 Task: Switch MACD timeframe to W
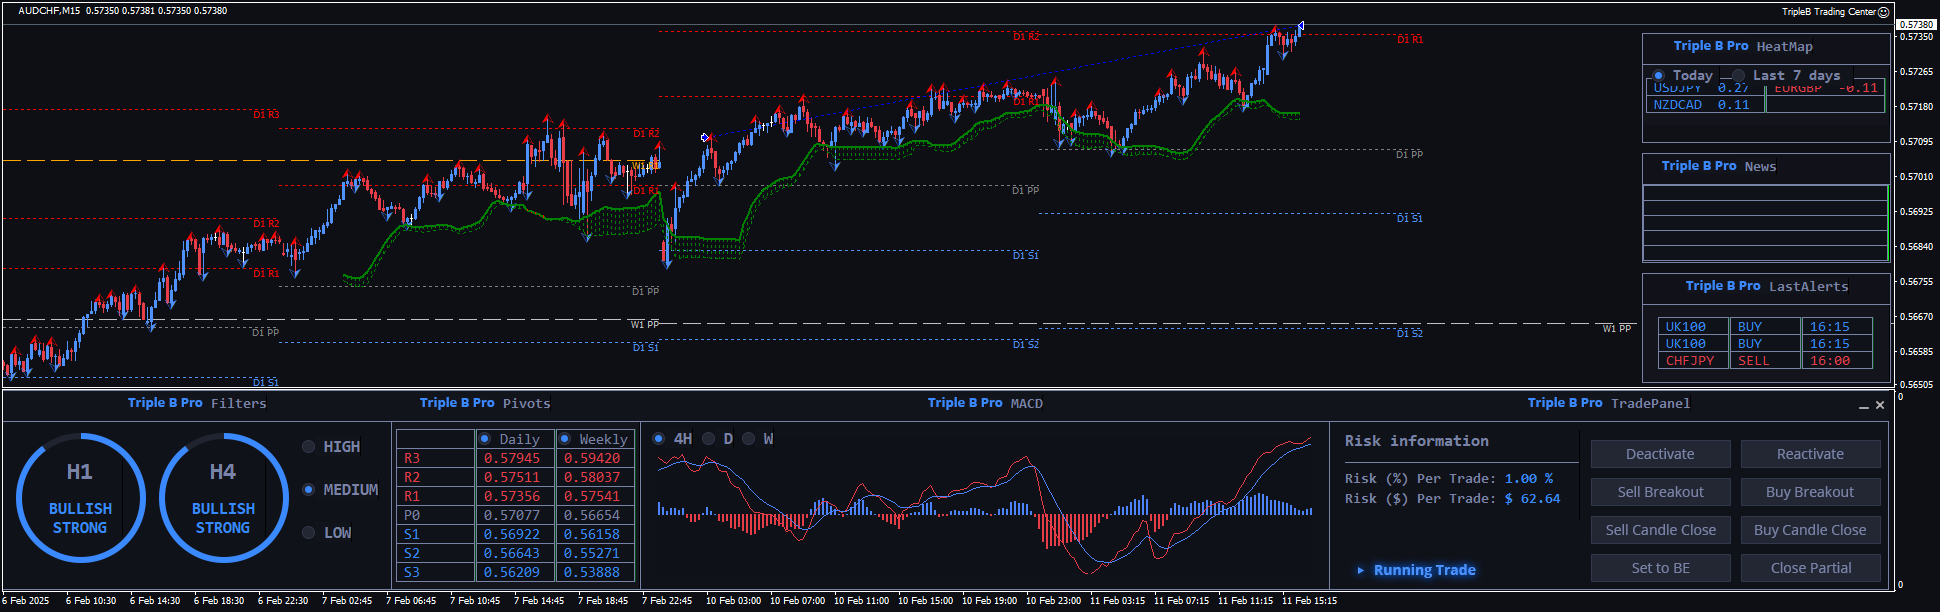pyautogui.click(x=749, y=439)
